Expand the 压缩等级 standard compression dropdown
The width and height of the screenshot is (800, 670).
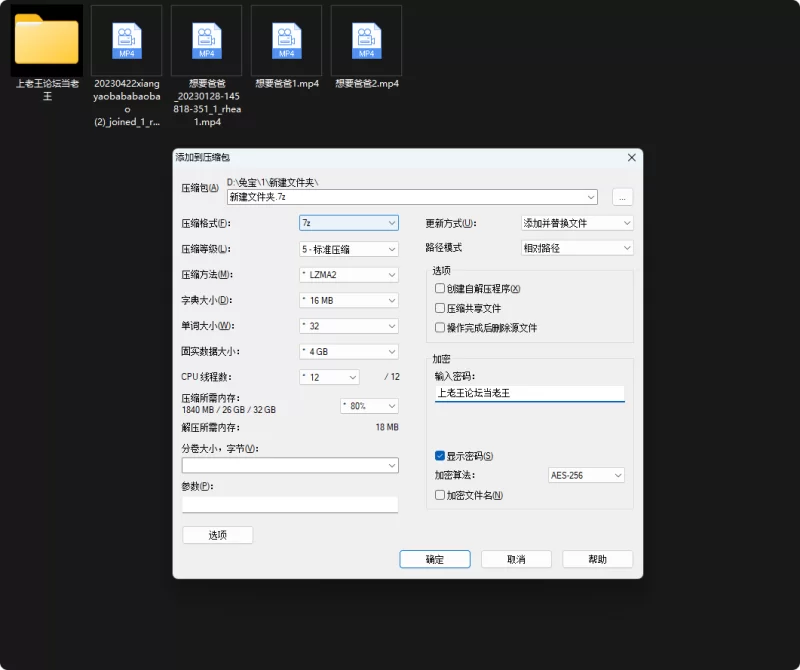(x=349, y=249)
